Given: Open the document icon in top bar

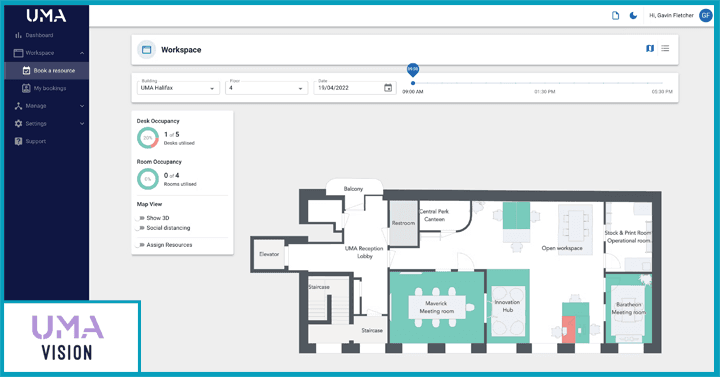Looking at the screenshot, I should pyautogui.click(x=615, y=16).
